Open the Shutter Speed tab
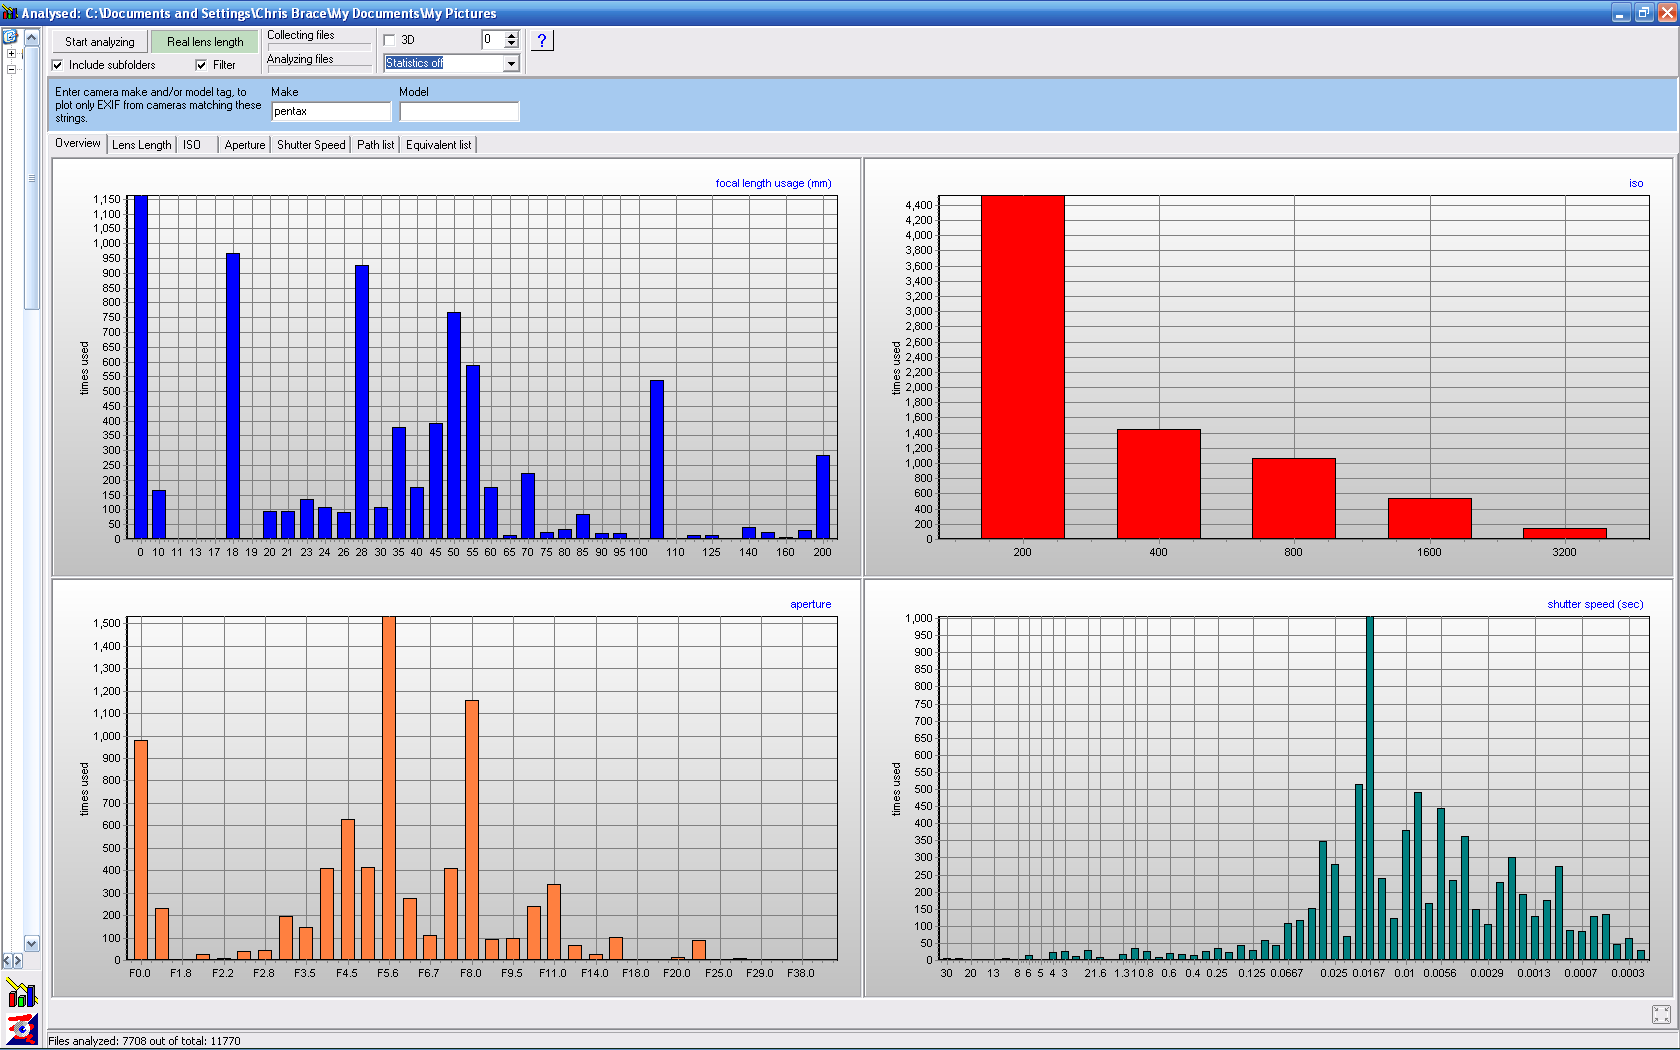The width and height of the screenshot is (1680, 1050). tap(310, 145)
